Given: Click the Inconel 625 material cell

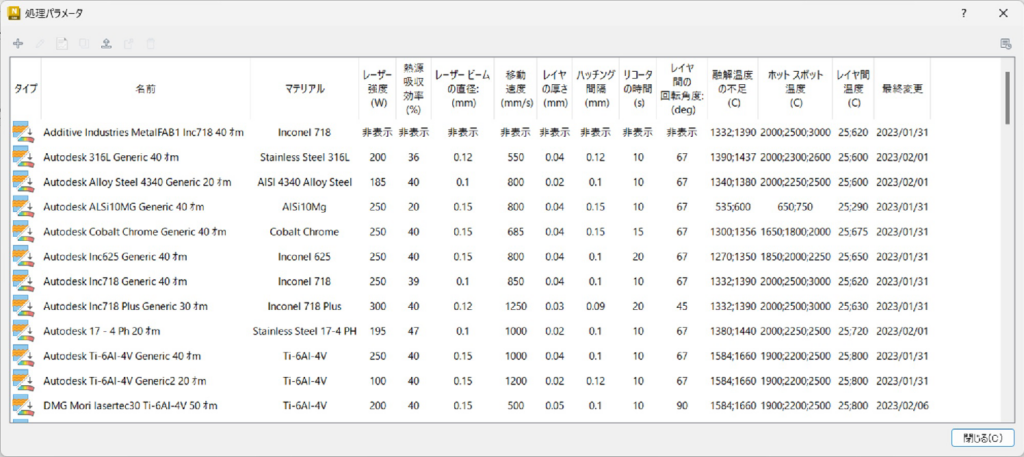Looking at the screenshot, I should pyautogui.click(x=304, y=257).
